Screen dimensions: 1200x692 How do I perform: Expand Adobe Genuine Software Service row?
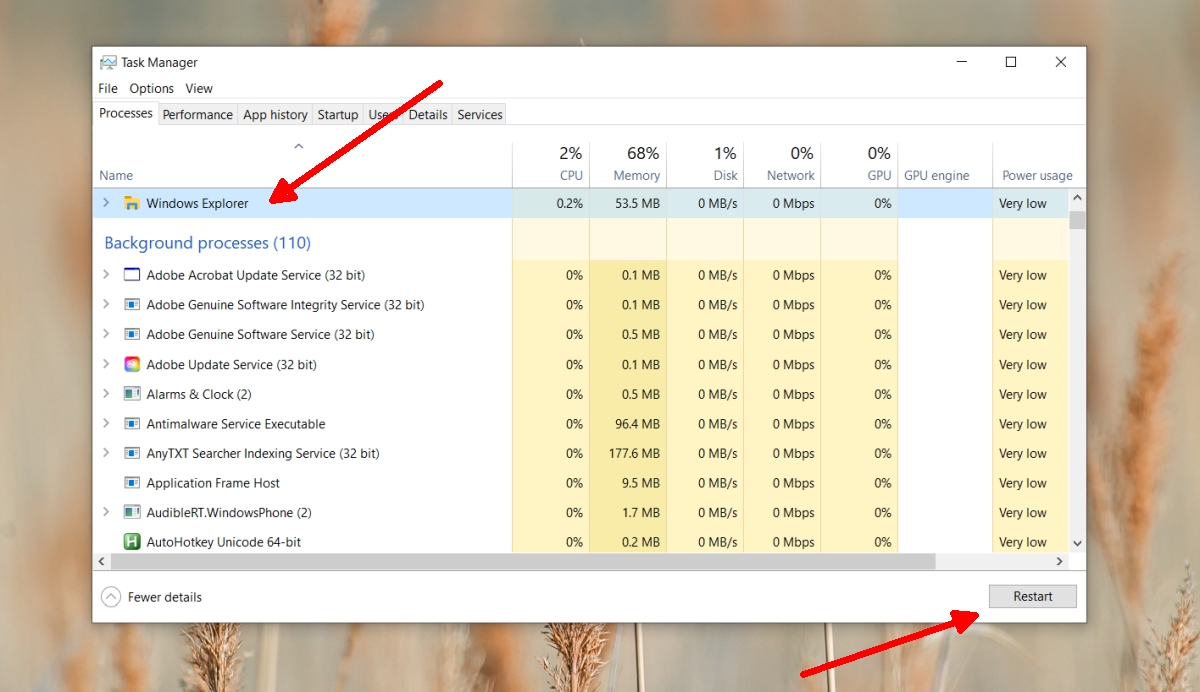click(106, 334)
